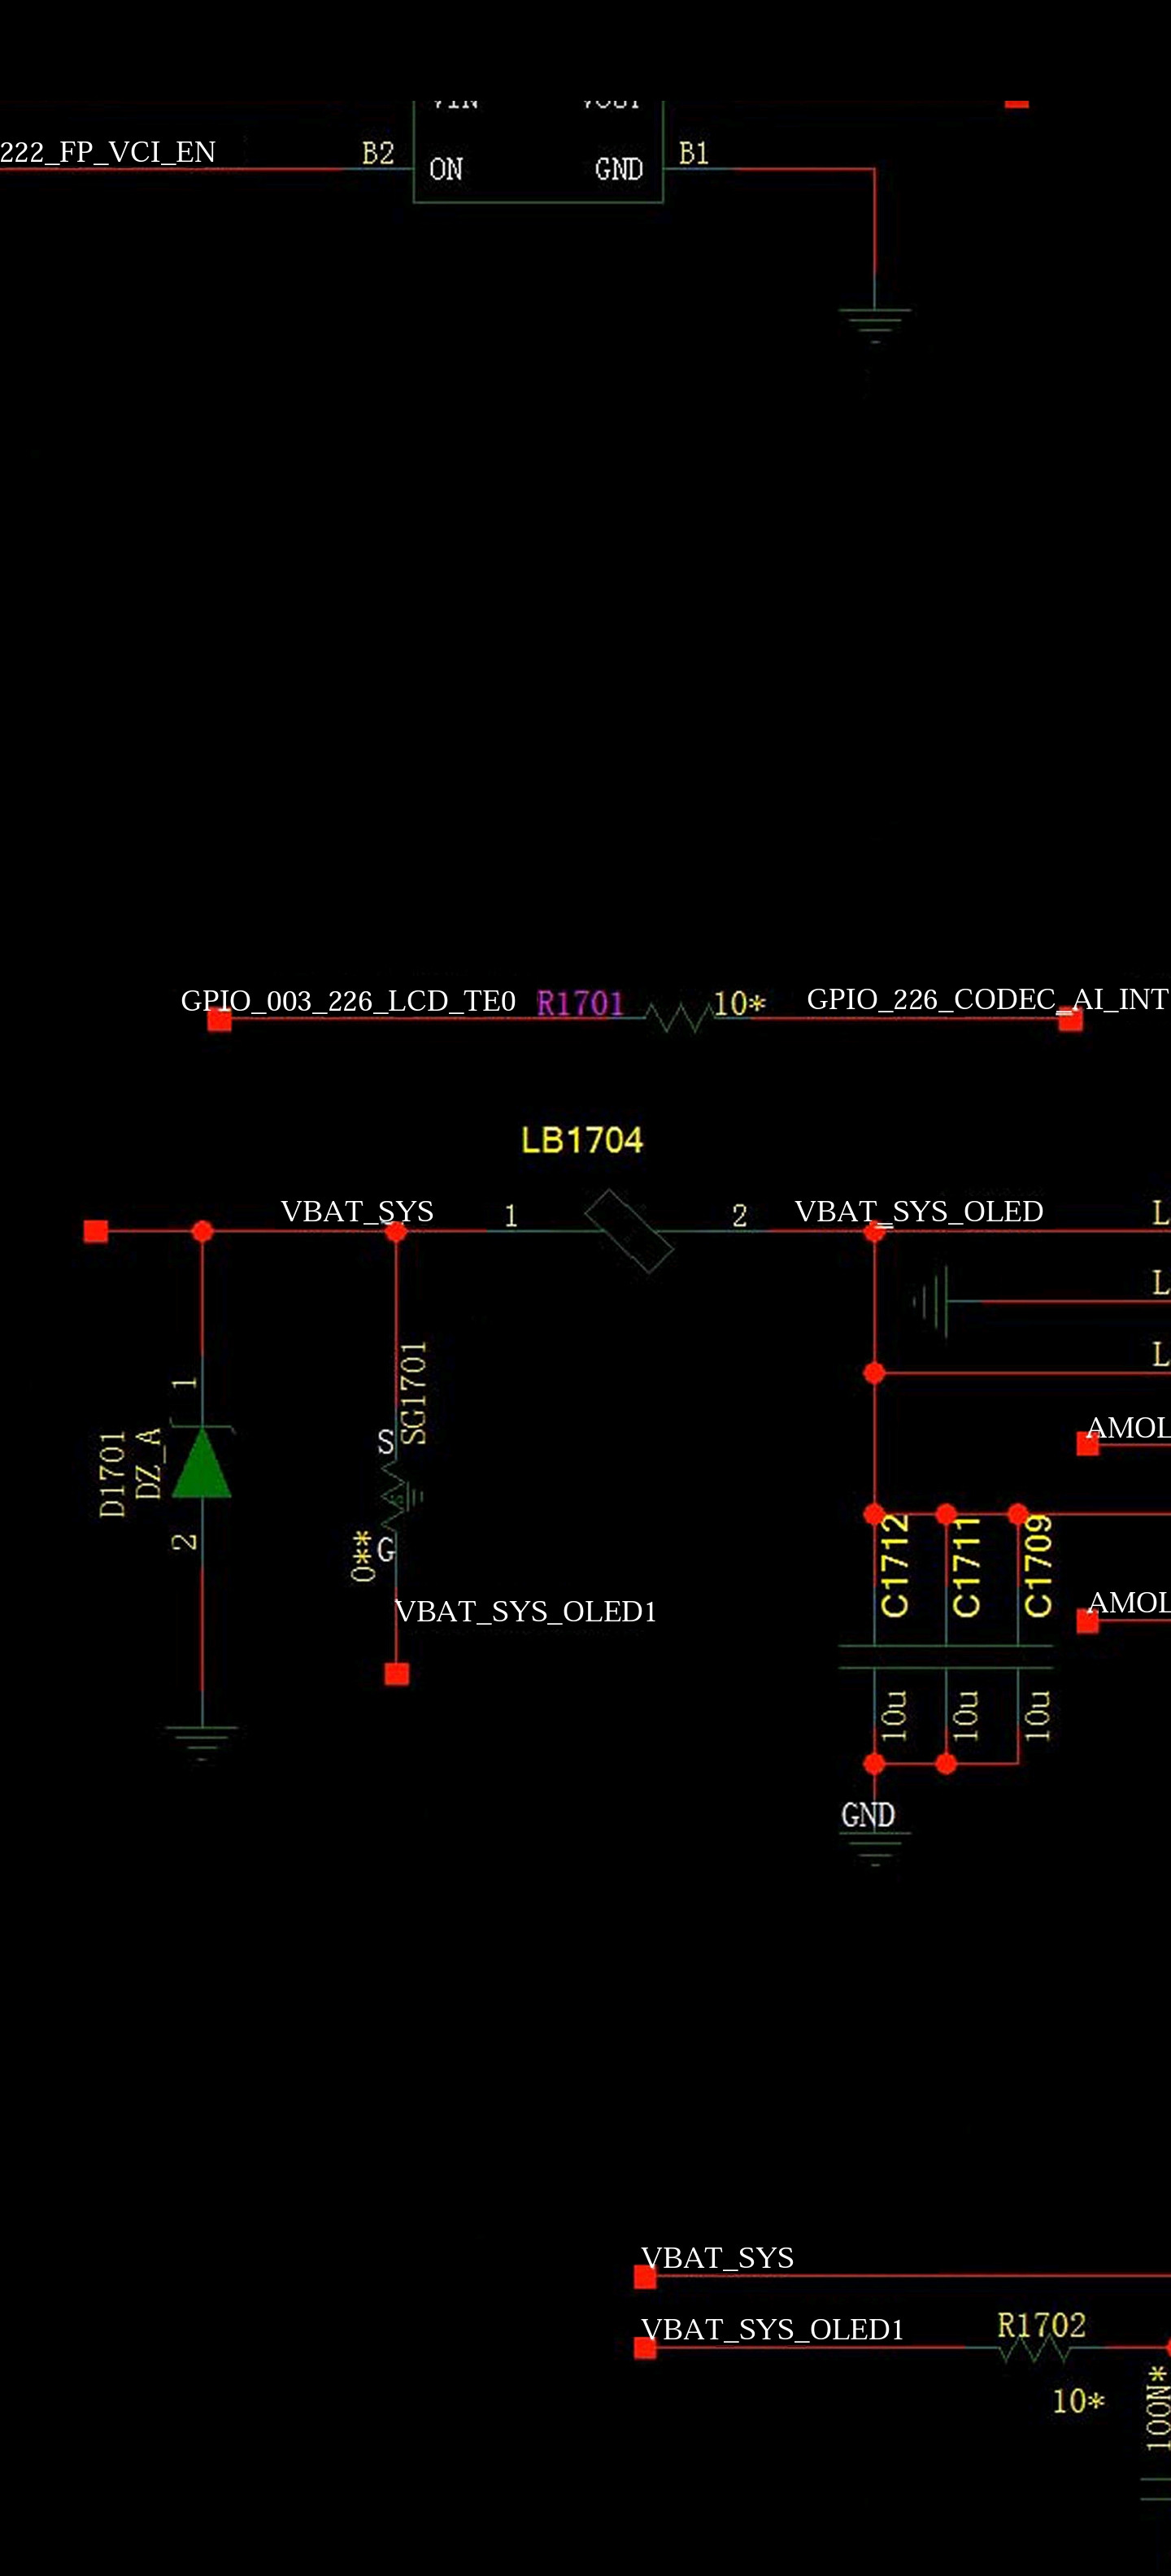Select the C1711 designator

click(x=966, y=1566)
